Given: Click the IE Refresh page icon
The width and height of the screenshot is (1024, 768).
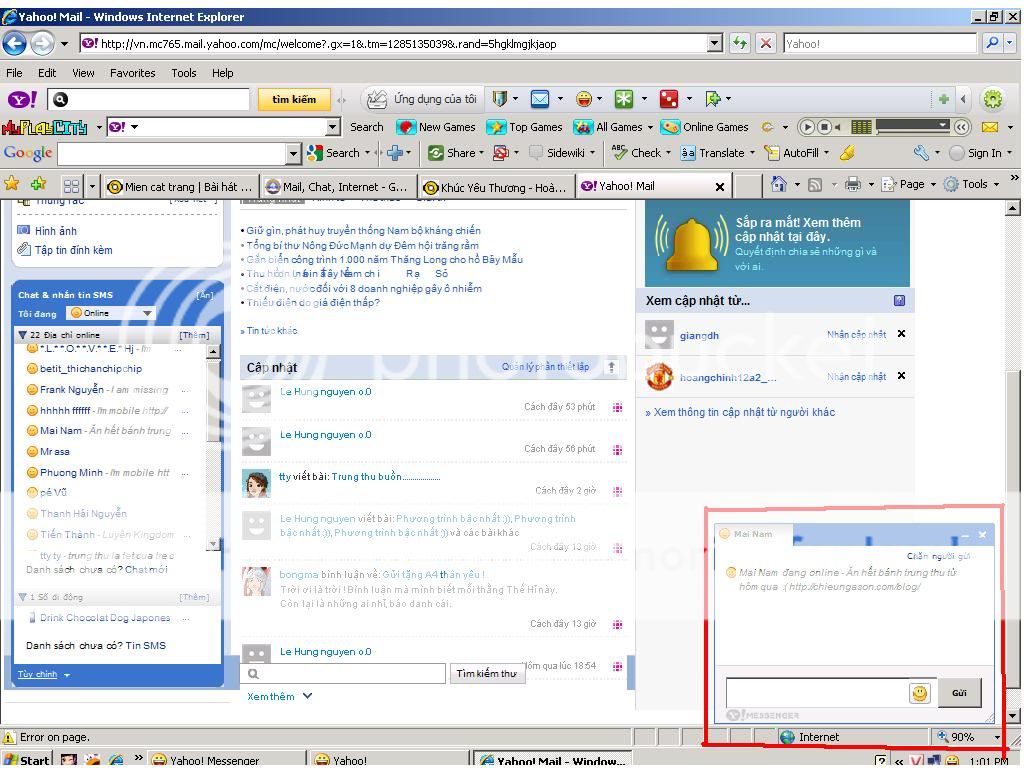Looking at the screenshot, I should [739, 43].
